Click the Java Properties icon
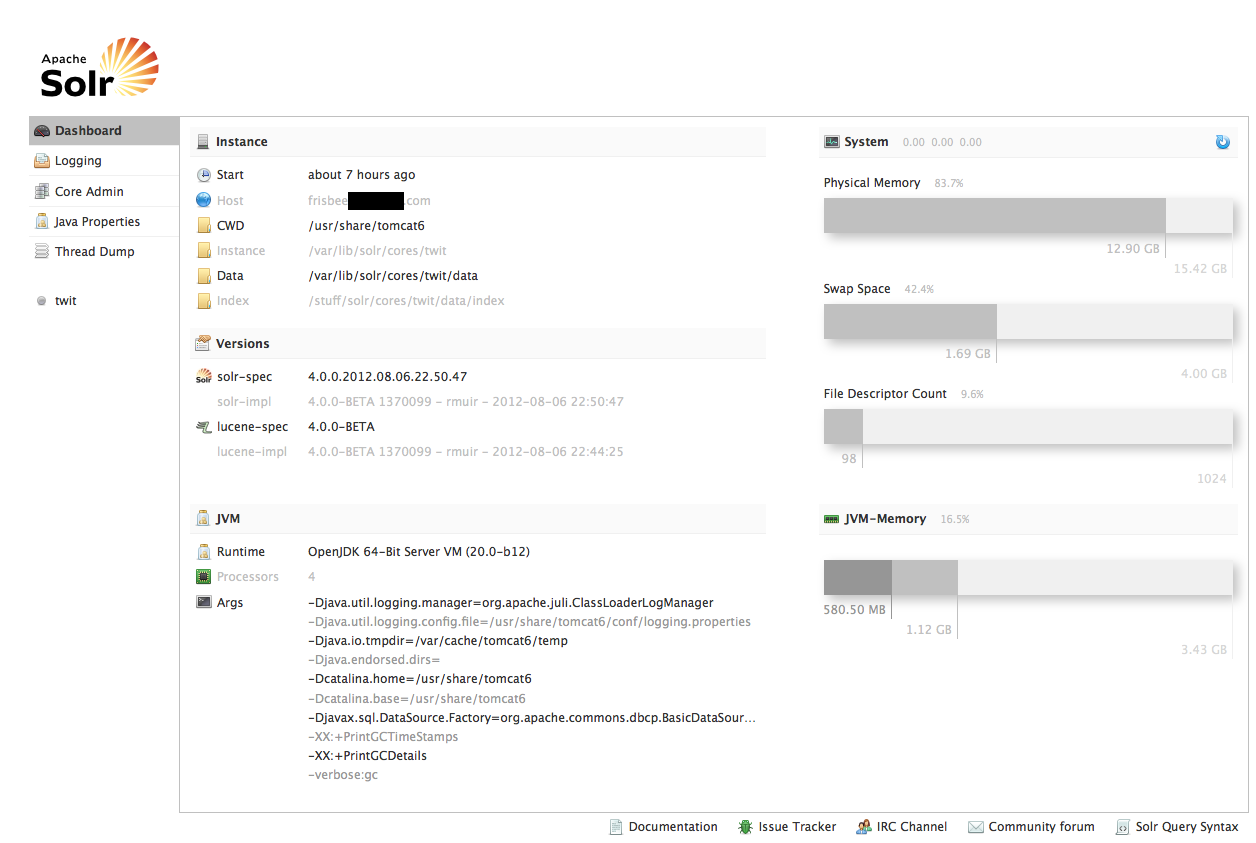Screen dimensions: 1256x843 [41, 222]
